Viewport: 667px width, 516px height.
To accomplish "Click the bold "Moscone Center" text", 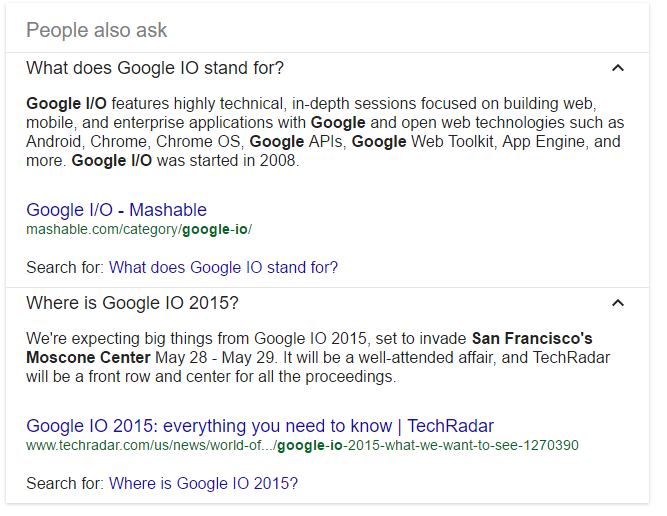I will point(88,358).
